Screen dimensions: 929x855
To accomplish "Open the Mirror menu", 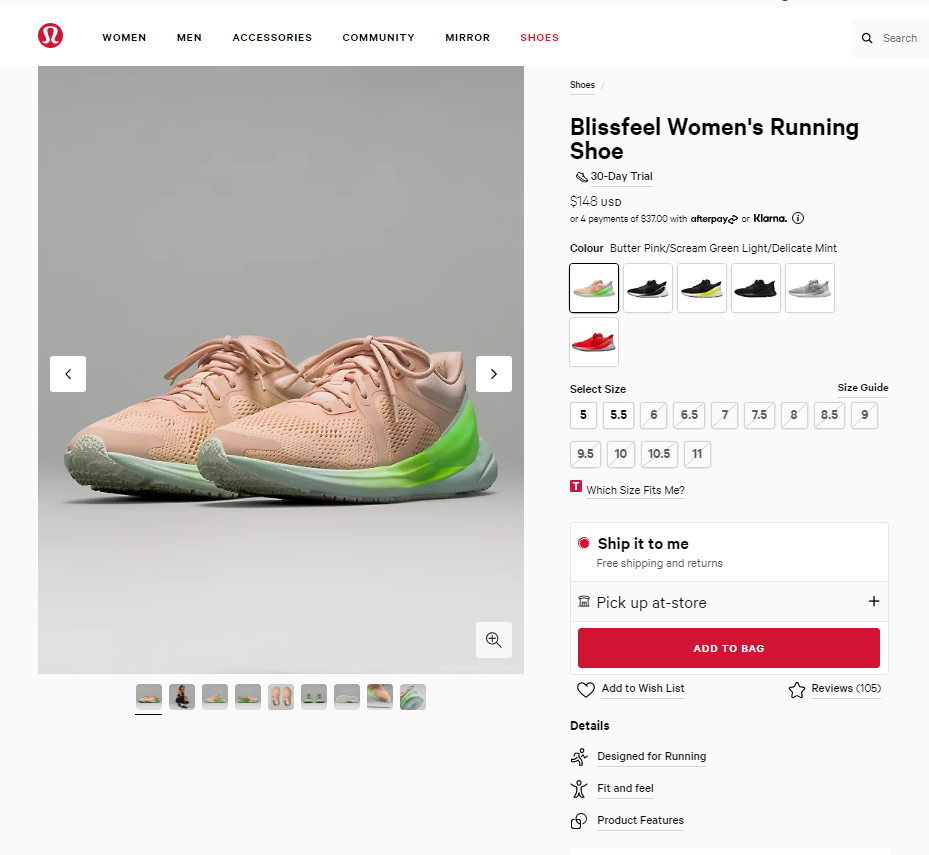I will (x=467, y=37).
